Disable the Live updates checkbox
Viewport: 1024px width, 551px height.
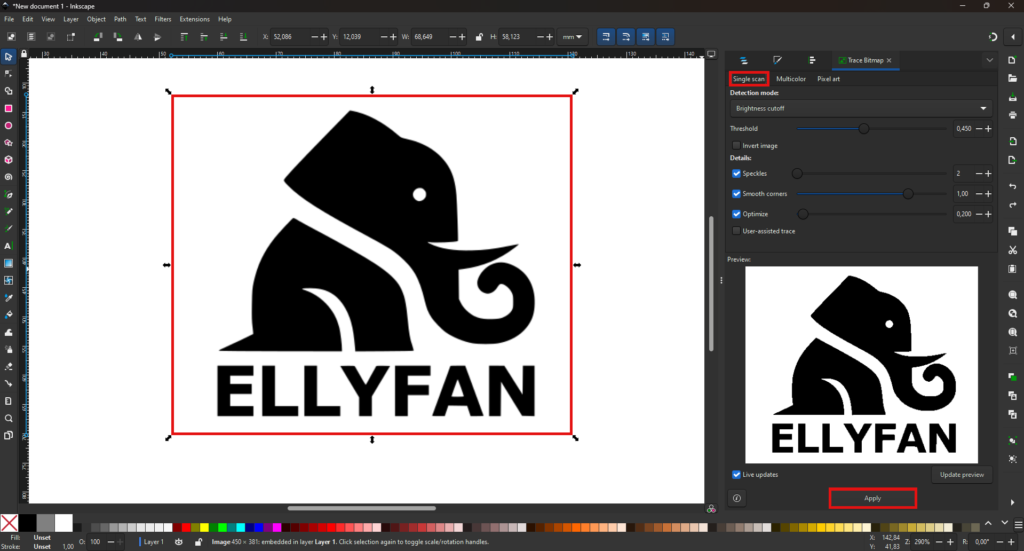pyautogui.click(x=737, y=474)
